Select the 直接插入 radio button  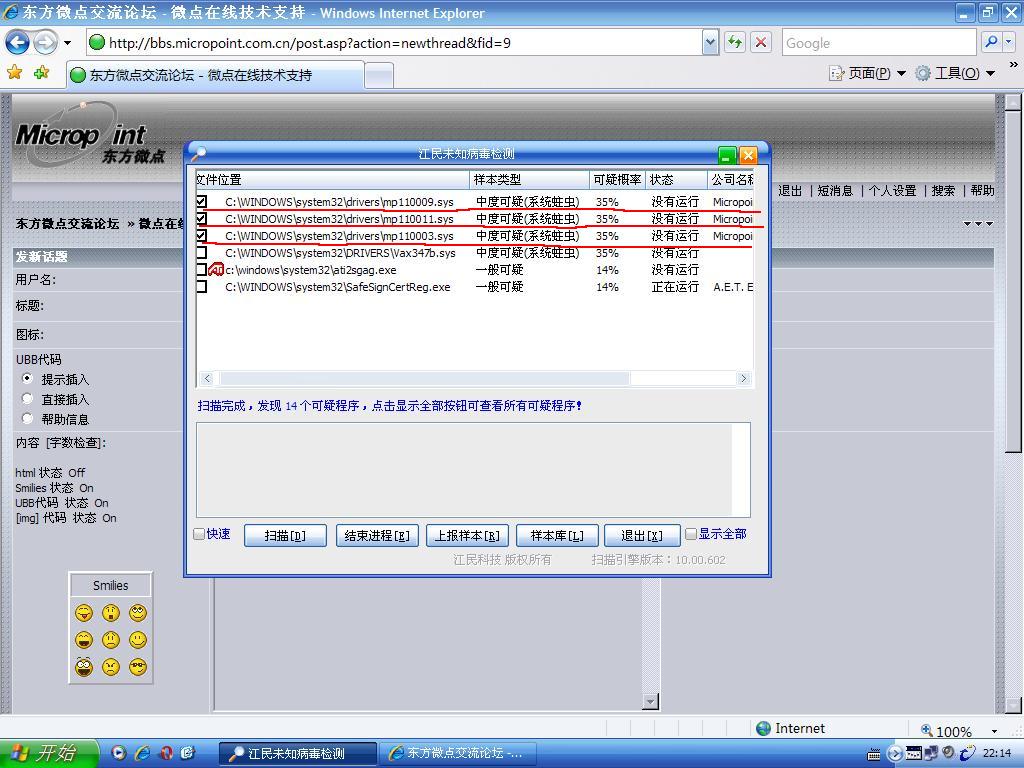(x=27, y=398)
